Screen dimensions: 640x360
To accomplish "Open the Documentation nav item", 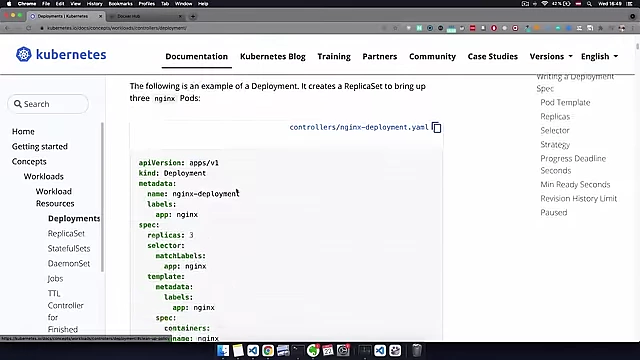I will pyautogui.click(x=196, y=56).
